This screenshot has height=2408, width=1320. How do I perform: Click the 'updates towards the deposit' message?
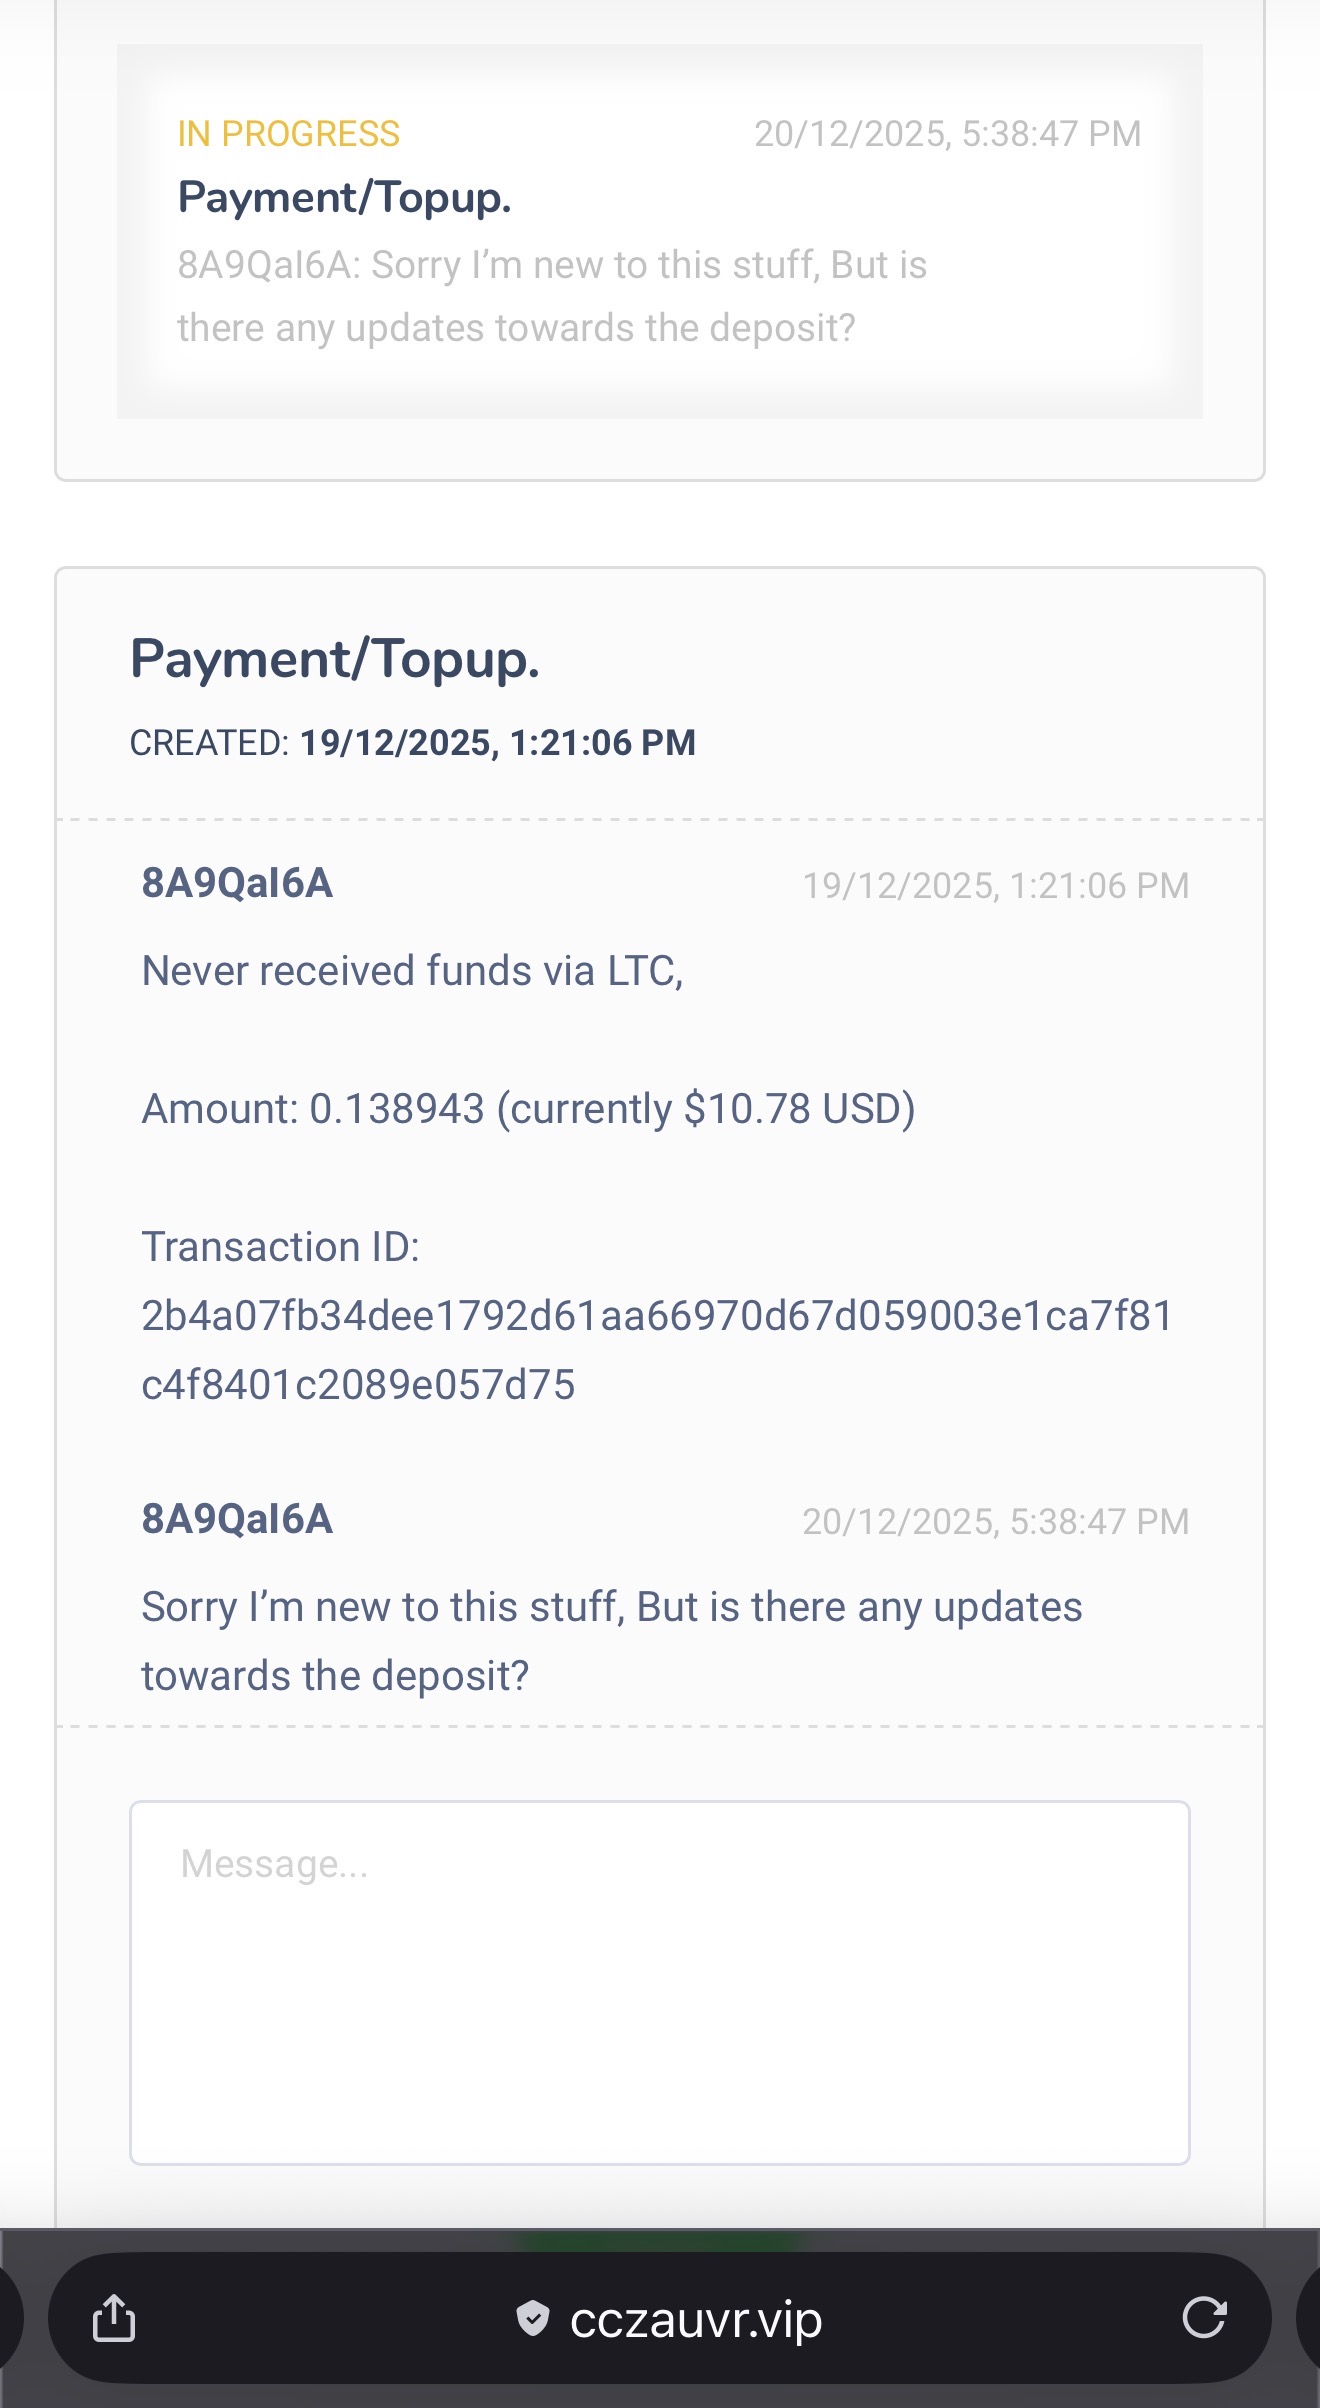(x=611, y=1641)
